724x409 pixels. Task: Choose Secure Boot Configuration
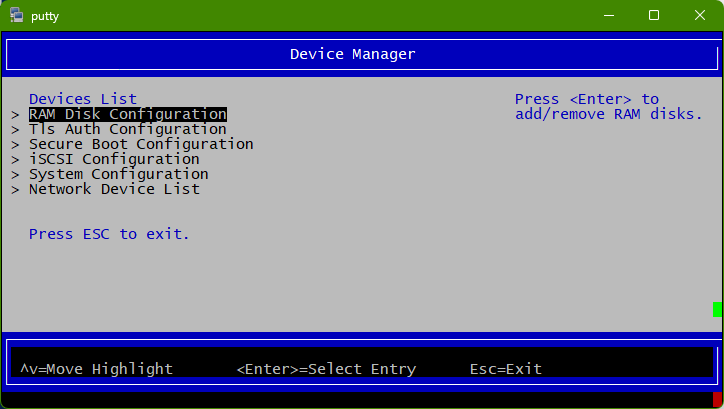[140, 144]
